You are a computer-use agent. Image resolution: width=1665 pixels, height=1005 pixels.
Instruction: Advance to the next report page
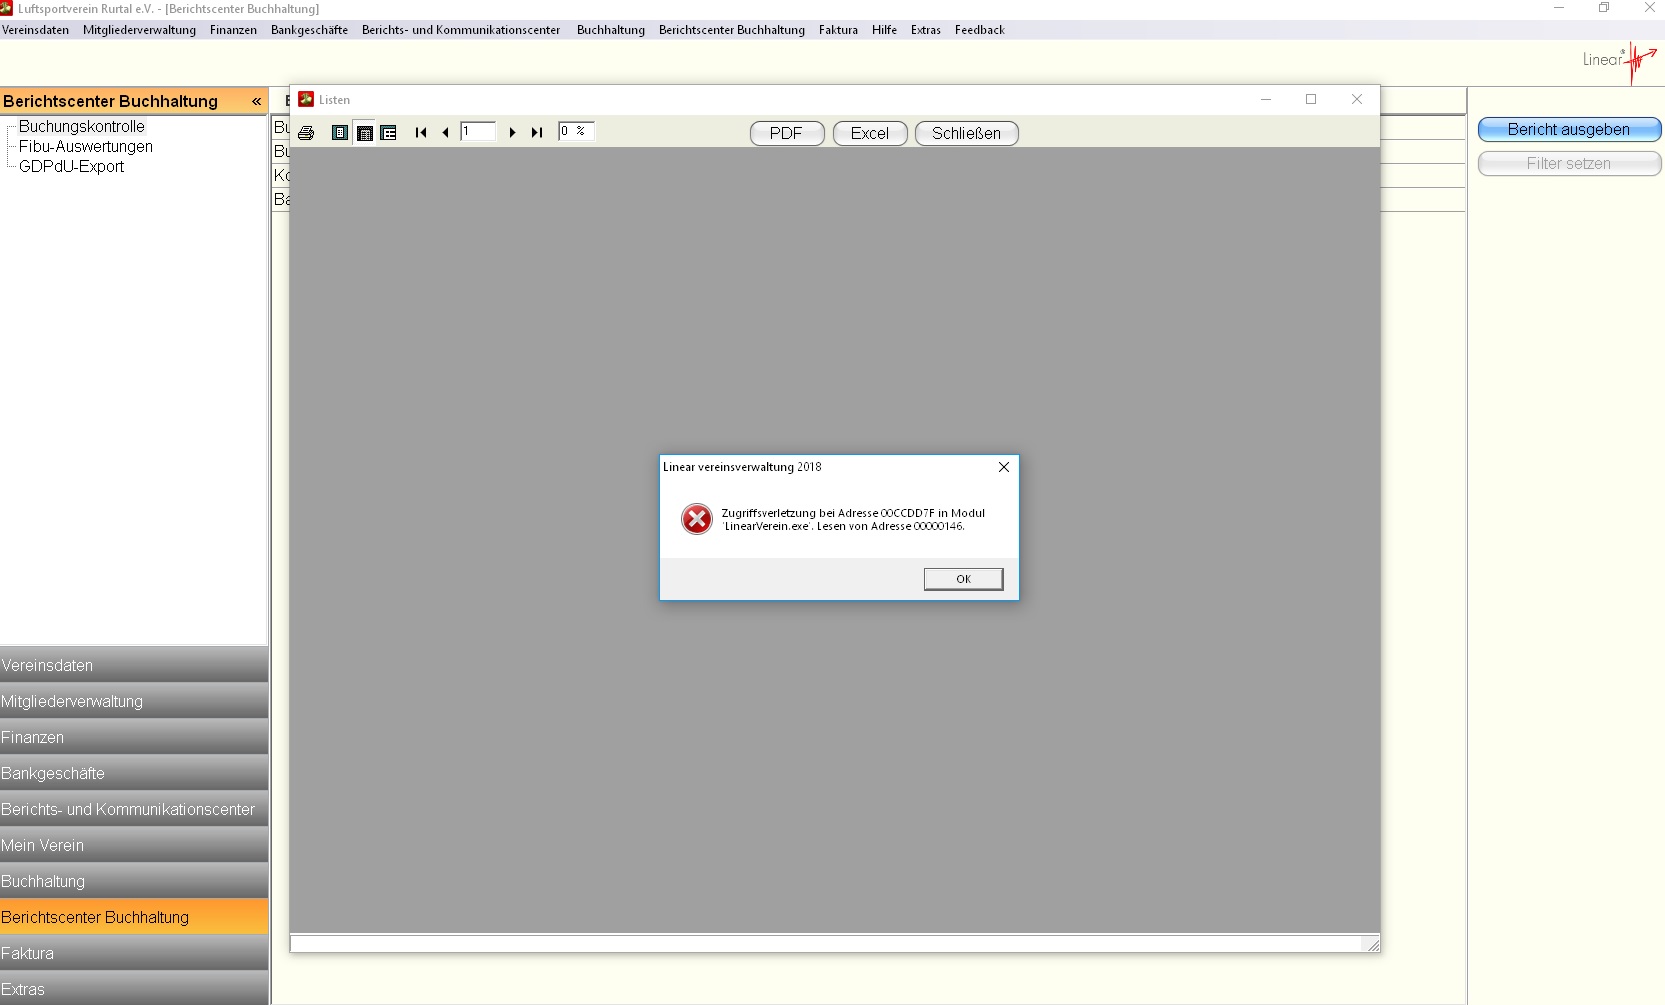point(512,133)
